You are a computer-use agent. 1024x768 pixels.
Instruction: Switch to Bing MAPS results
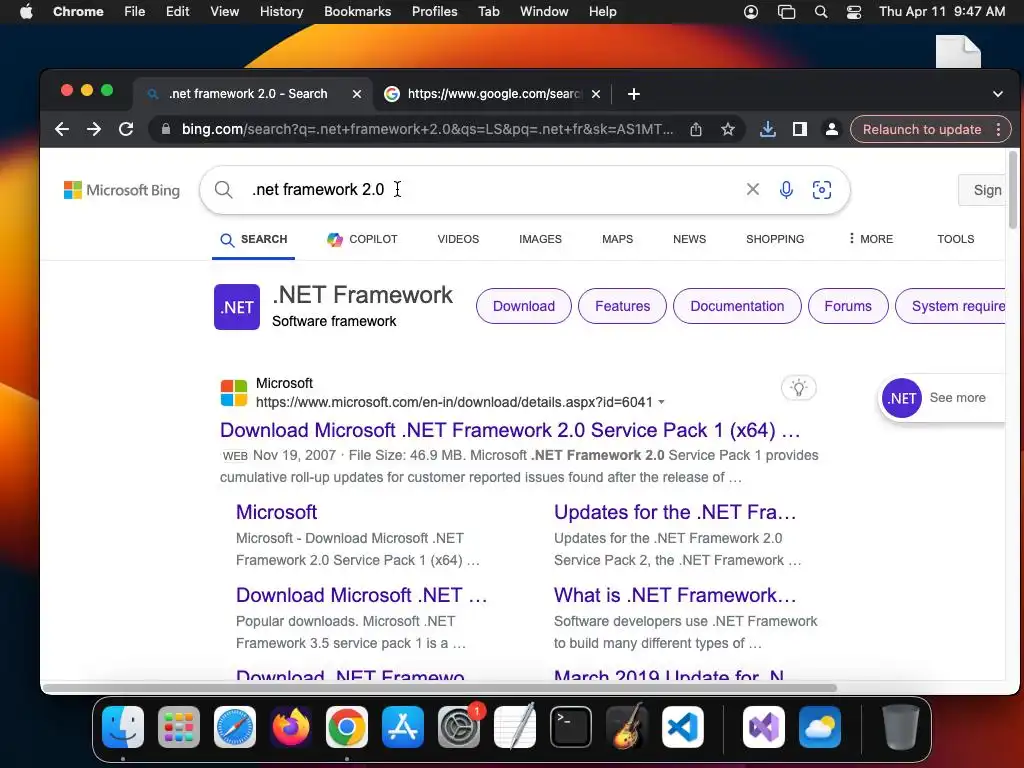617,239
